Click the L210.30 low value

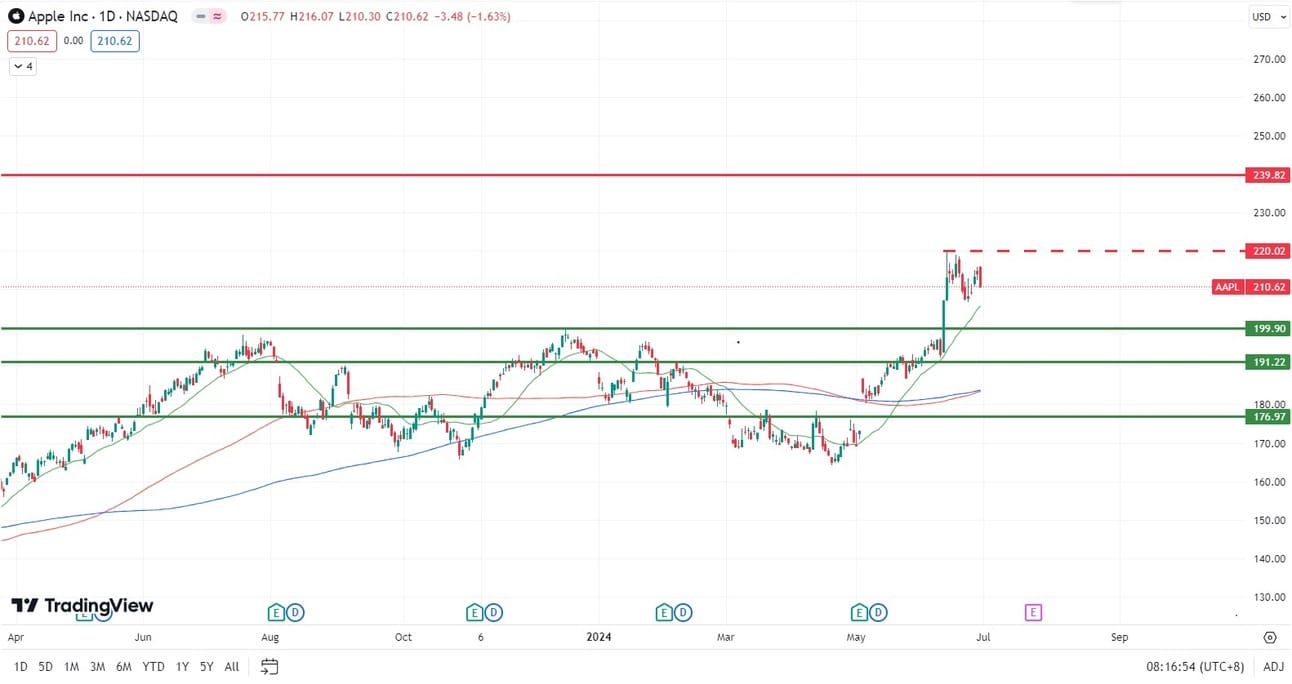tap(361, 17)
